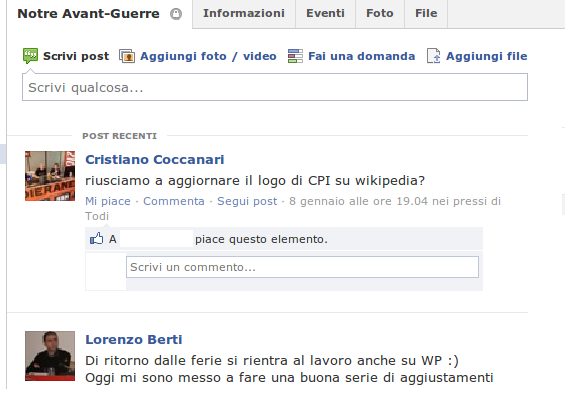Follow the post via Segui post
Screen dimensions: 582x411
[247, 201]
